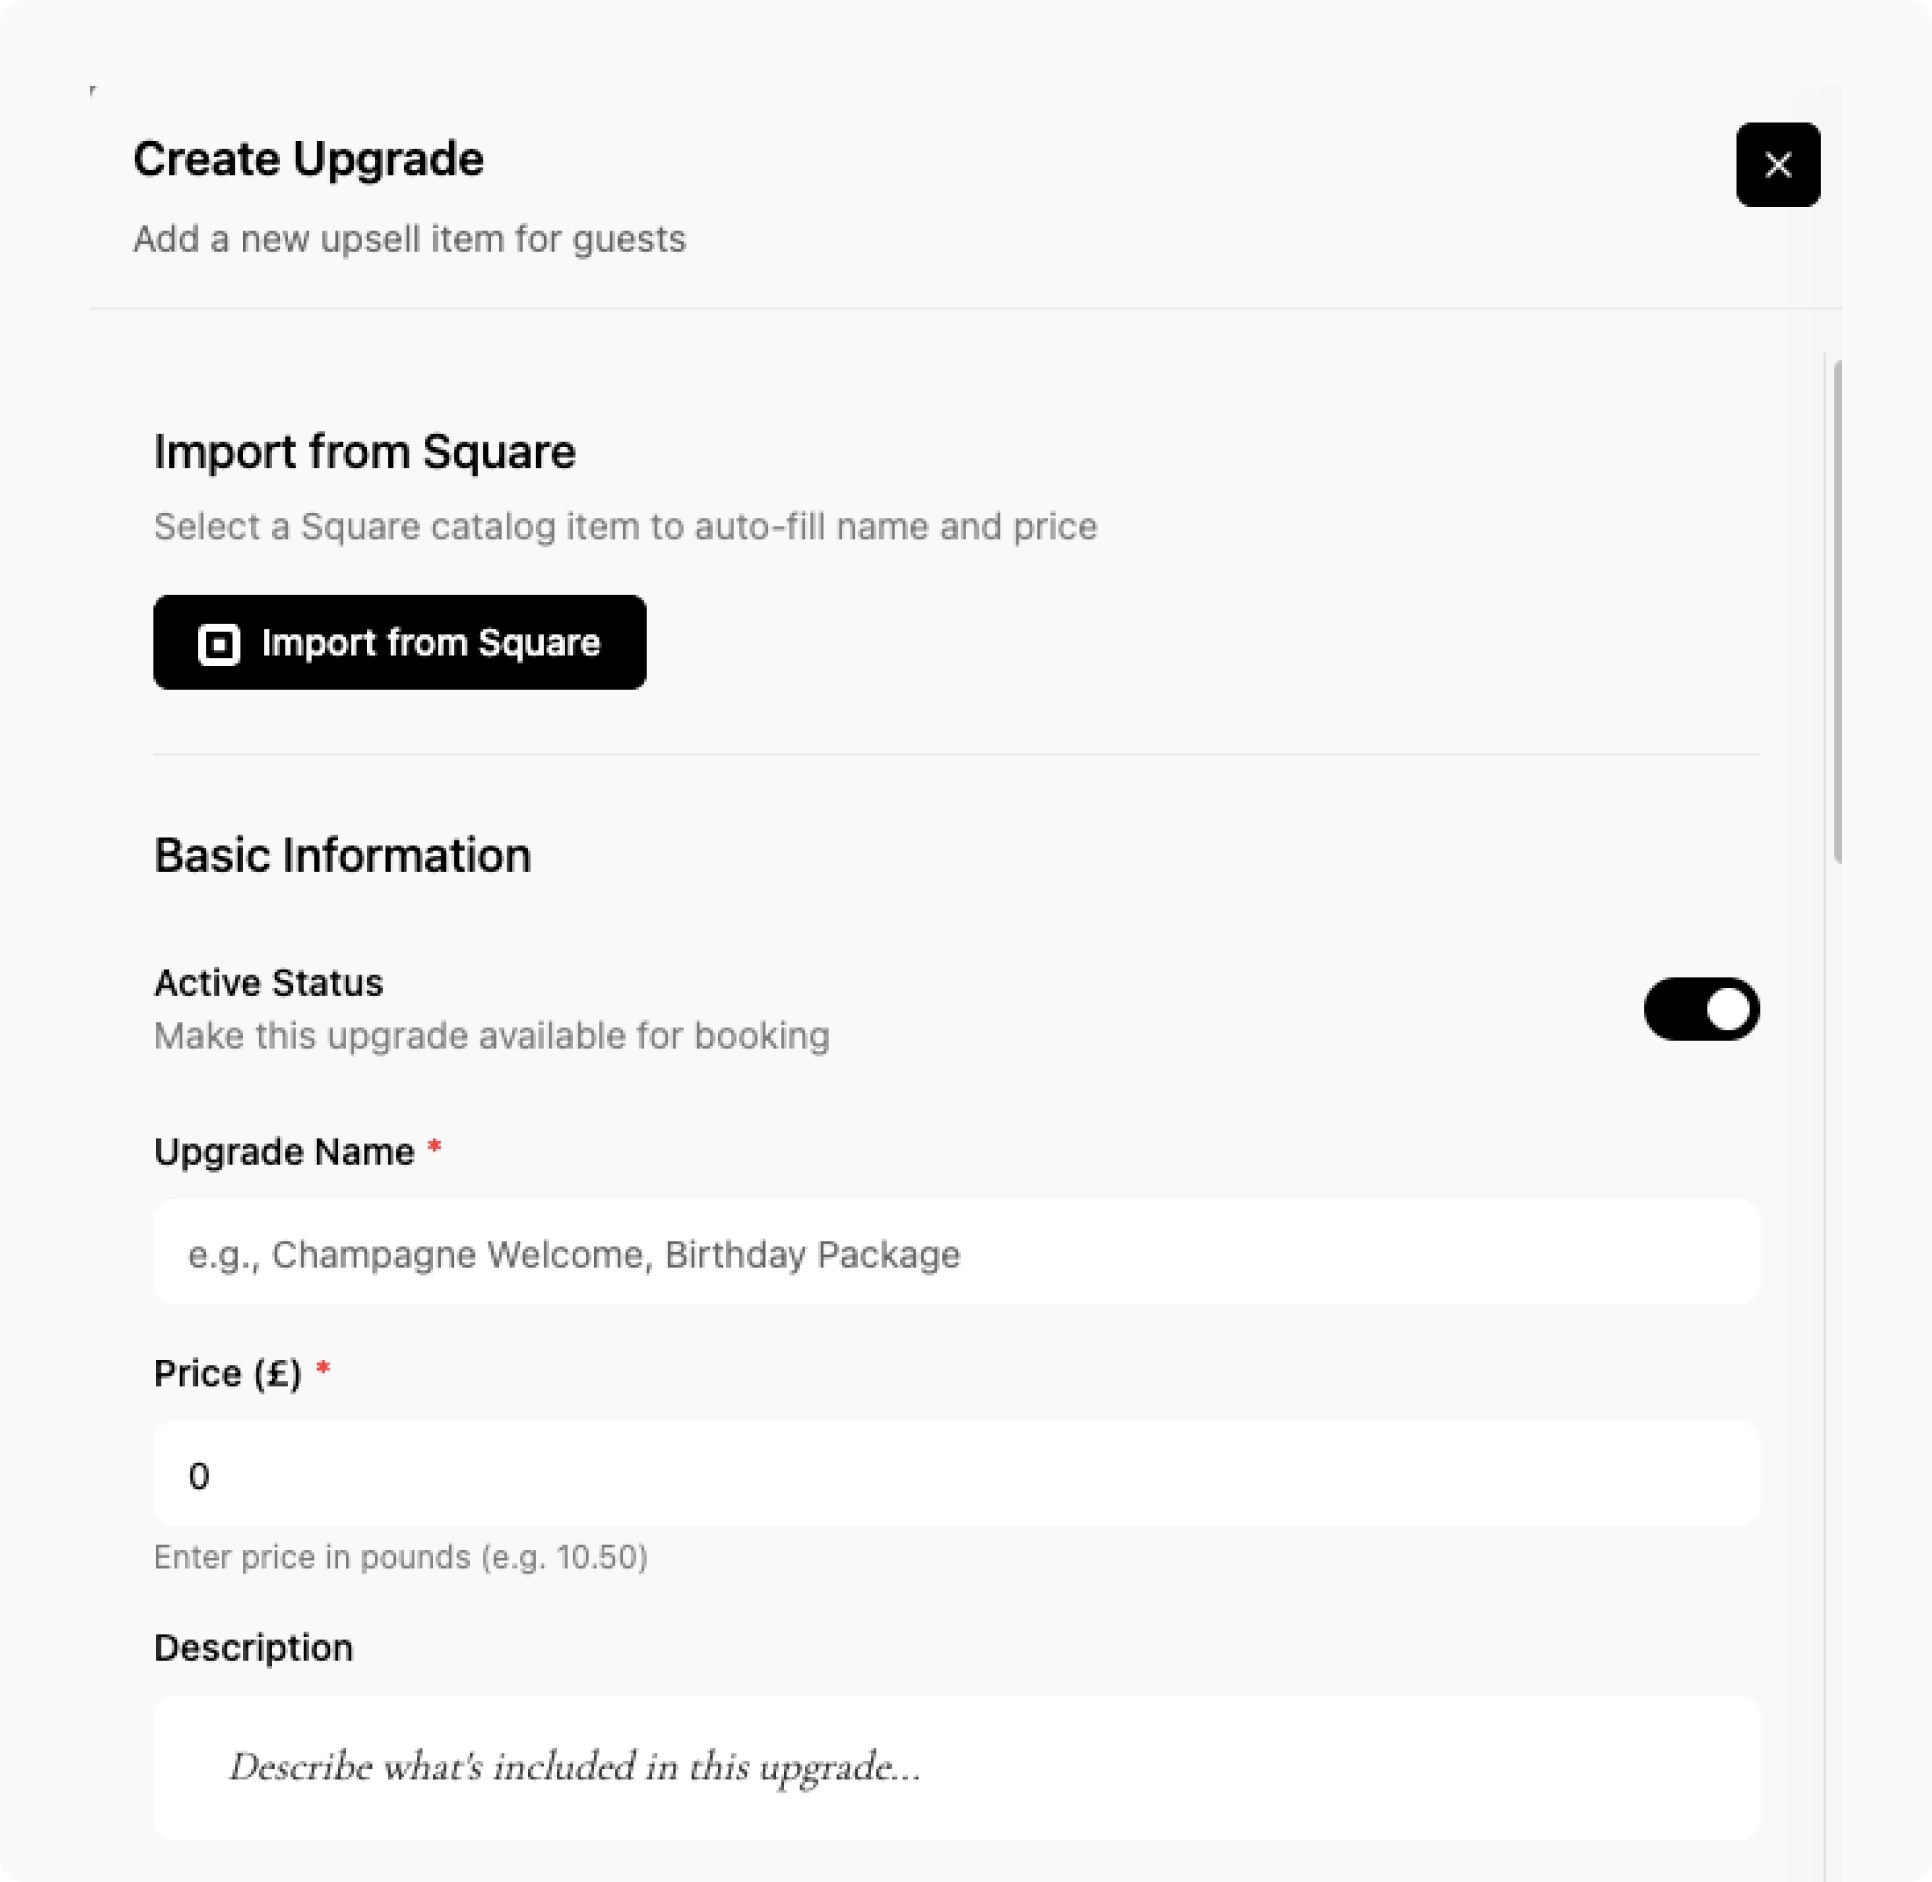1932x1882 pixels.
Task: Click the dialog's vertical scrollbar thumb
Action: coord(1837,610)
